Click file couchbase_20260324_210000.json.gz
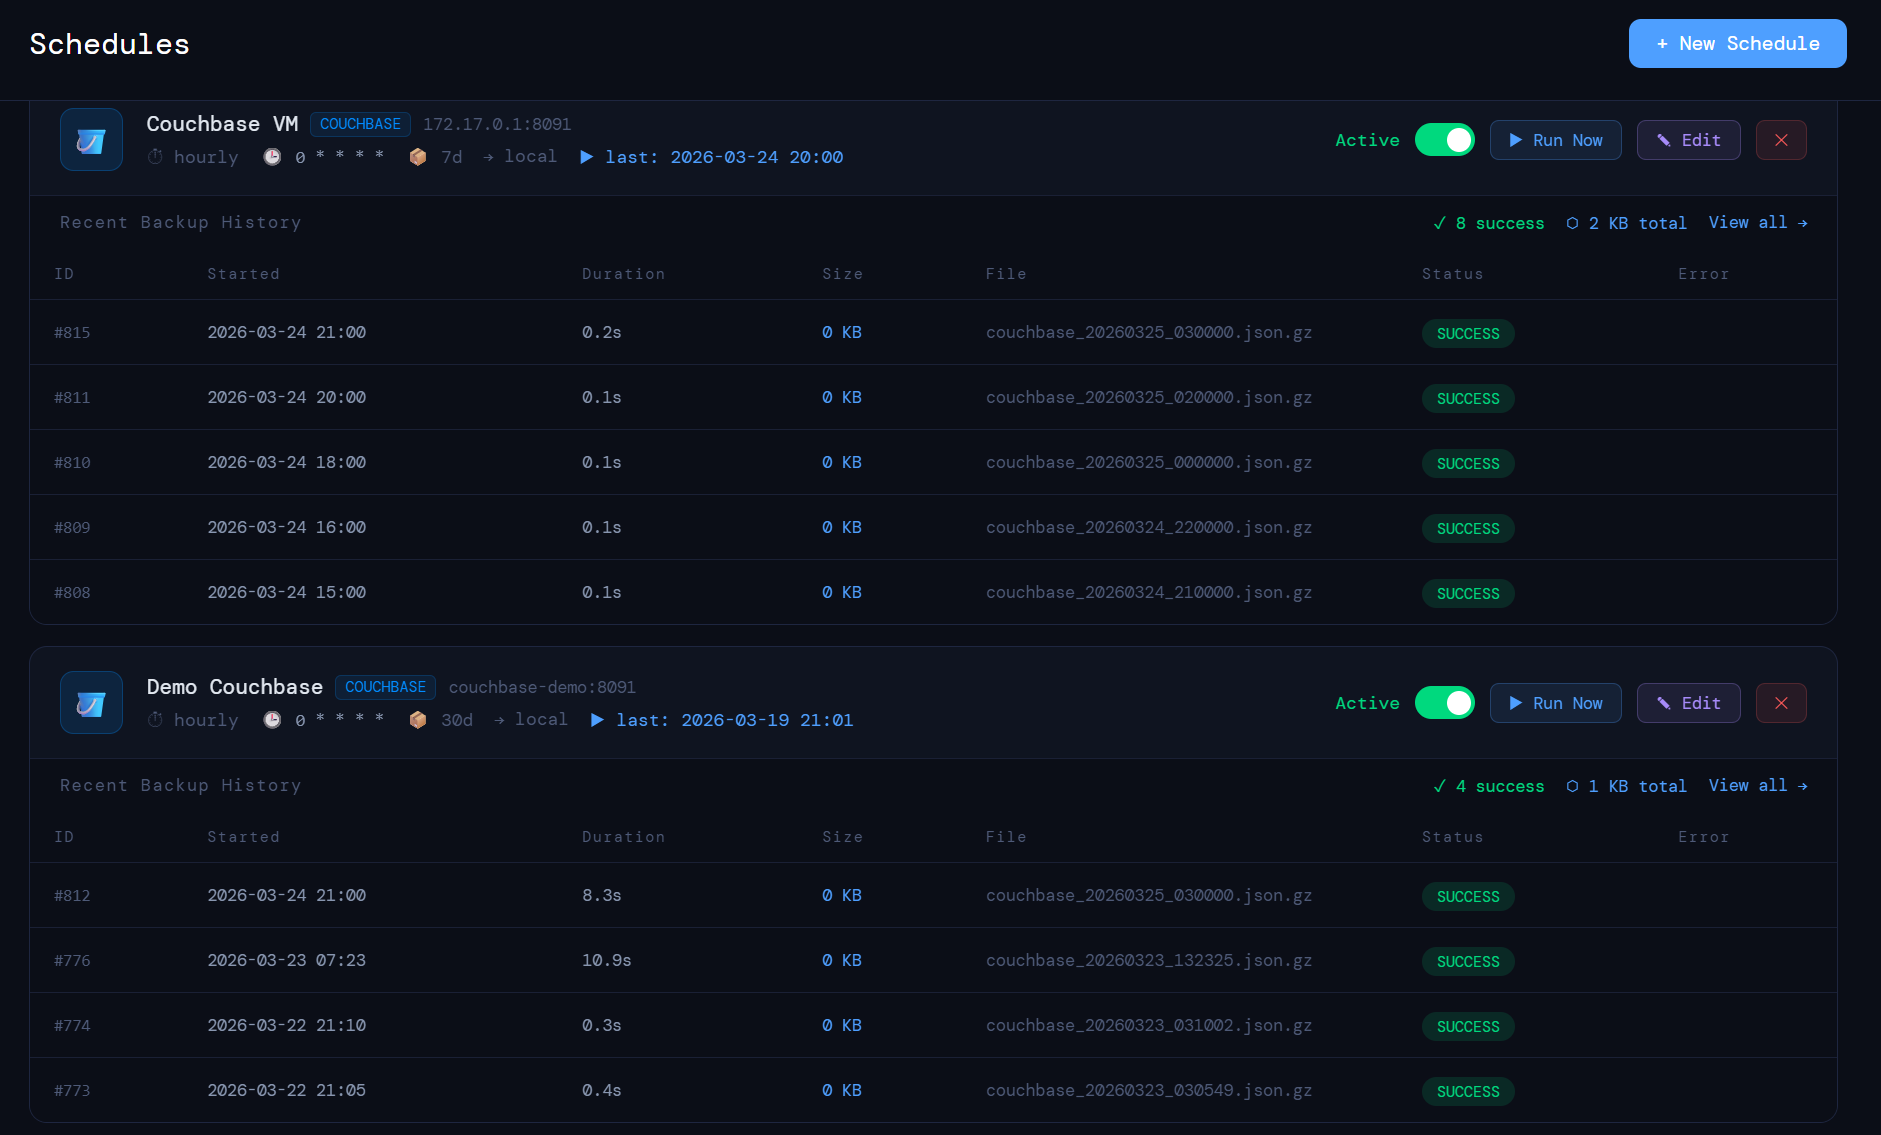This screenshot has height=1135, width=1881. coord(1149,592)
